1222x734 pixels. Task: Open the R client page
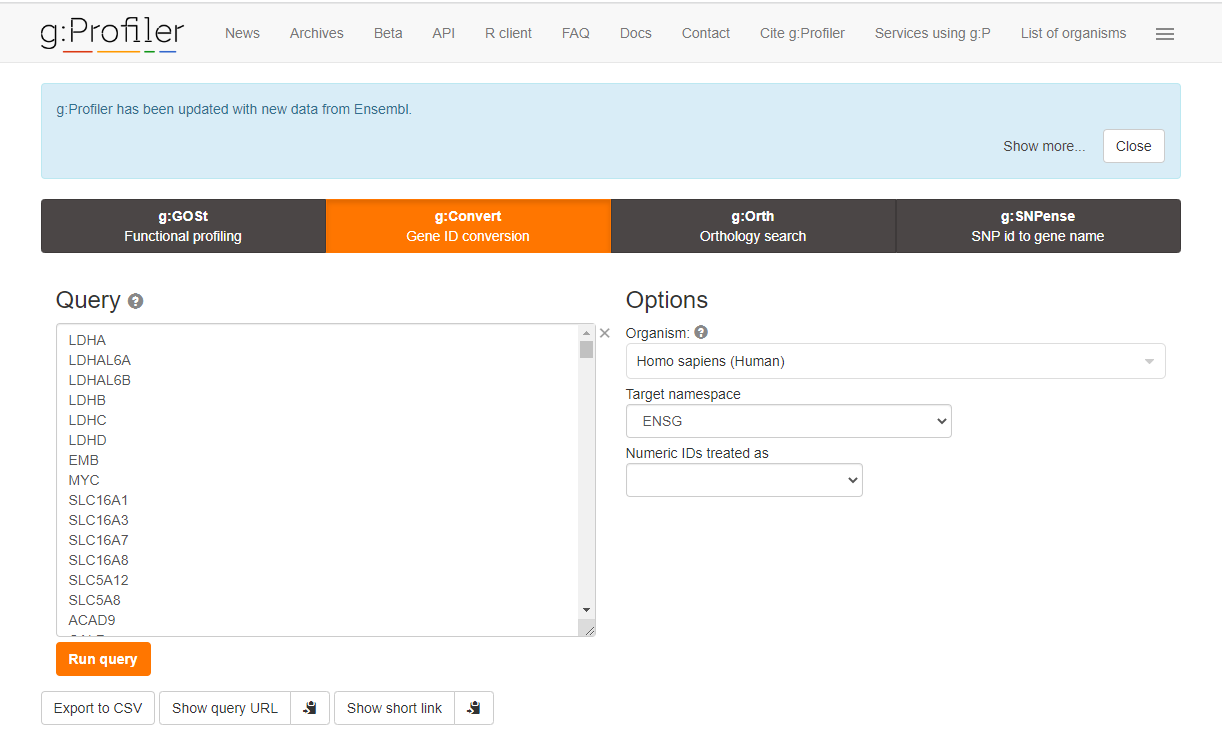tap(508, 33)
